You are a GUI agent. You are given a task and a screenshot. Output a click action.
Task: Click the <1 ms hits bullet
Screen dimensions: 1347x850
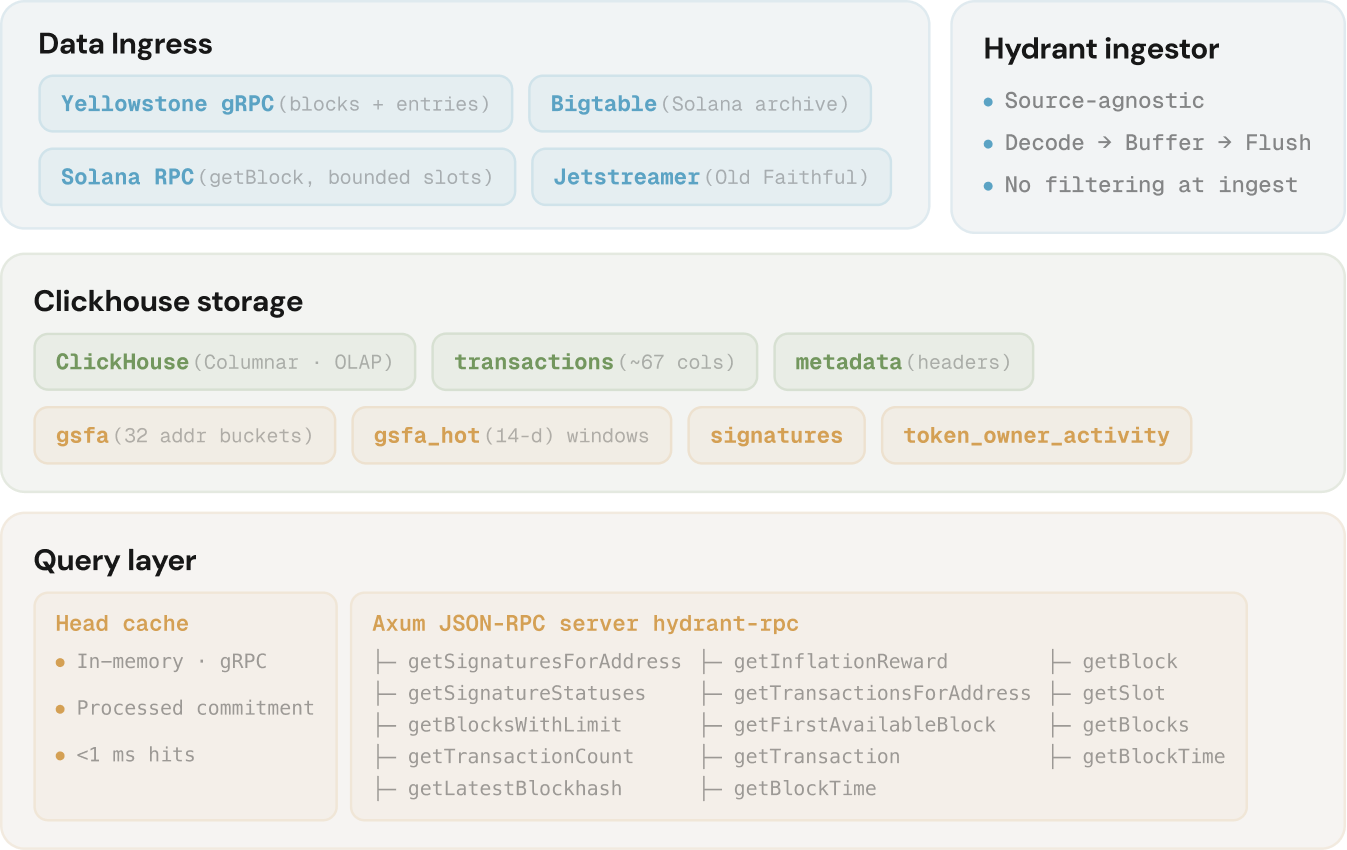pos(125,754)
